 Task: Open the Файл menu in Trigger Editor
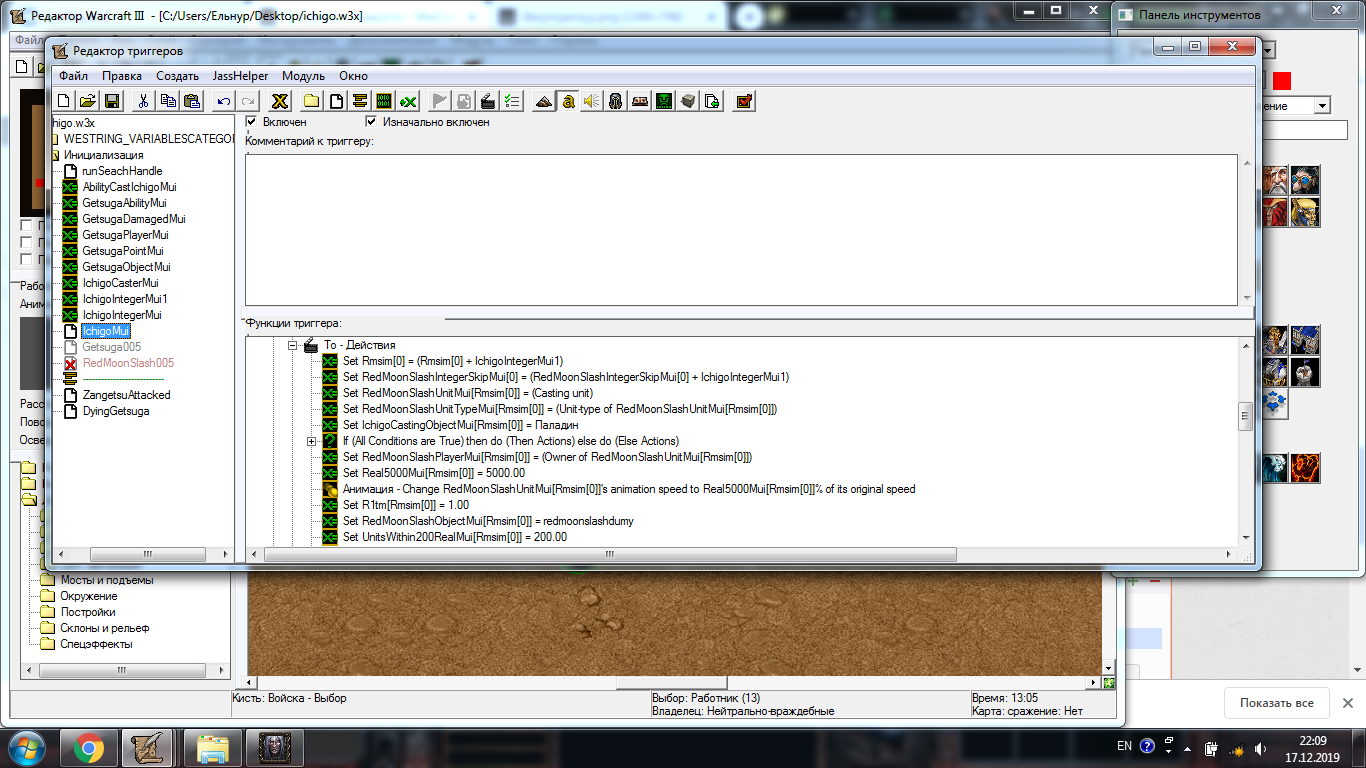pos(73,76)
